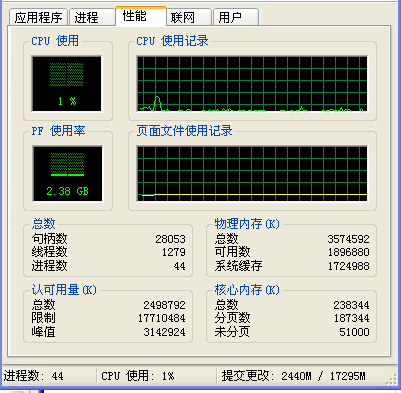The image size is (401, 393).
Task: Click the CPU 使用 gauge showing 1 %
Action: [x=67, y=83]
